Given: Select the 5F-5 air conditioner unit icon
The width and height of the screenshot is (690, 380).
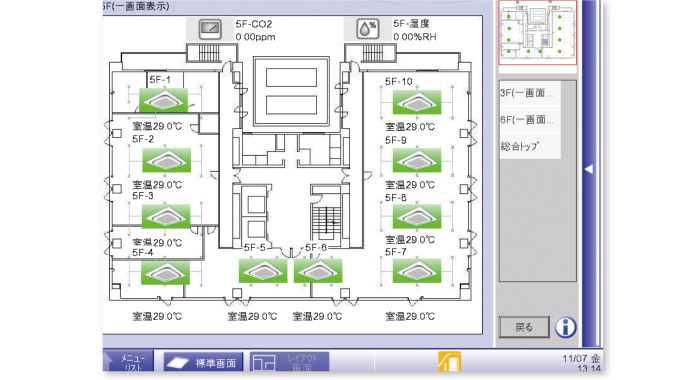Looking at the screenshot, I should tap(263, 270).
